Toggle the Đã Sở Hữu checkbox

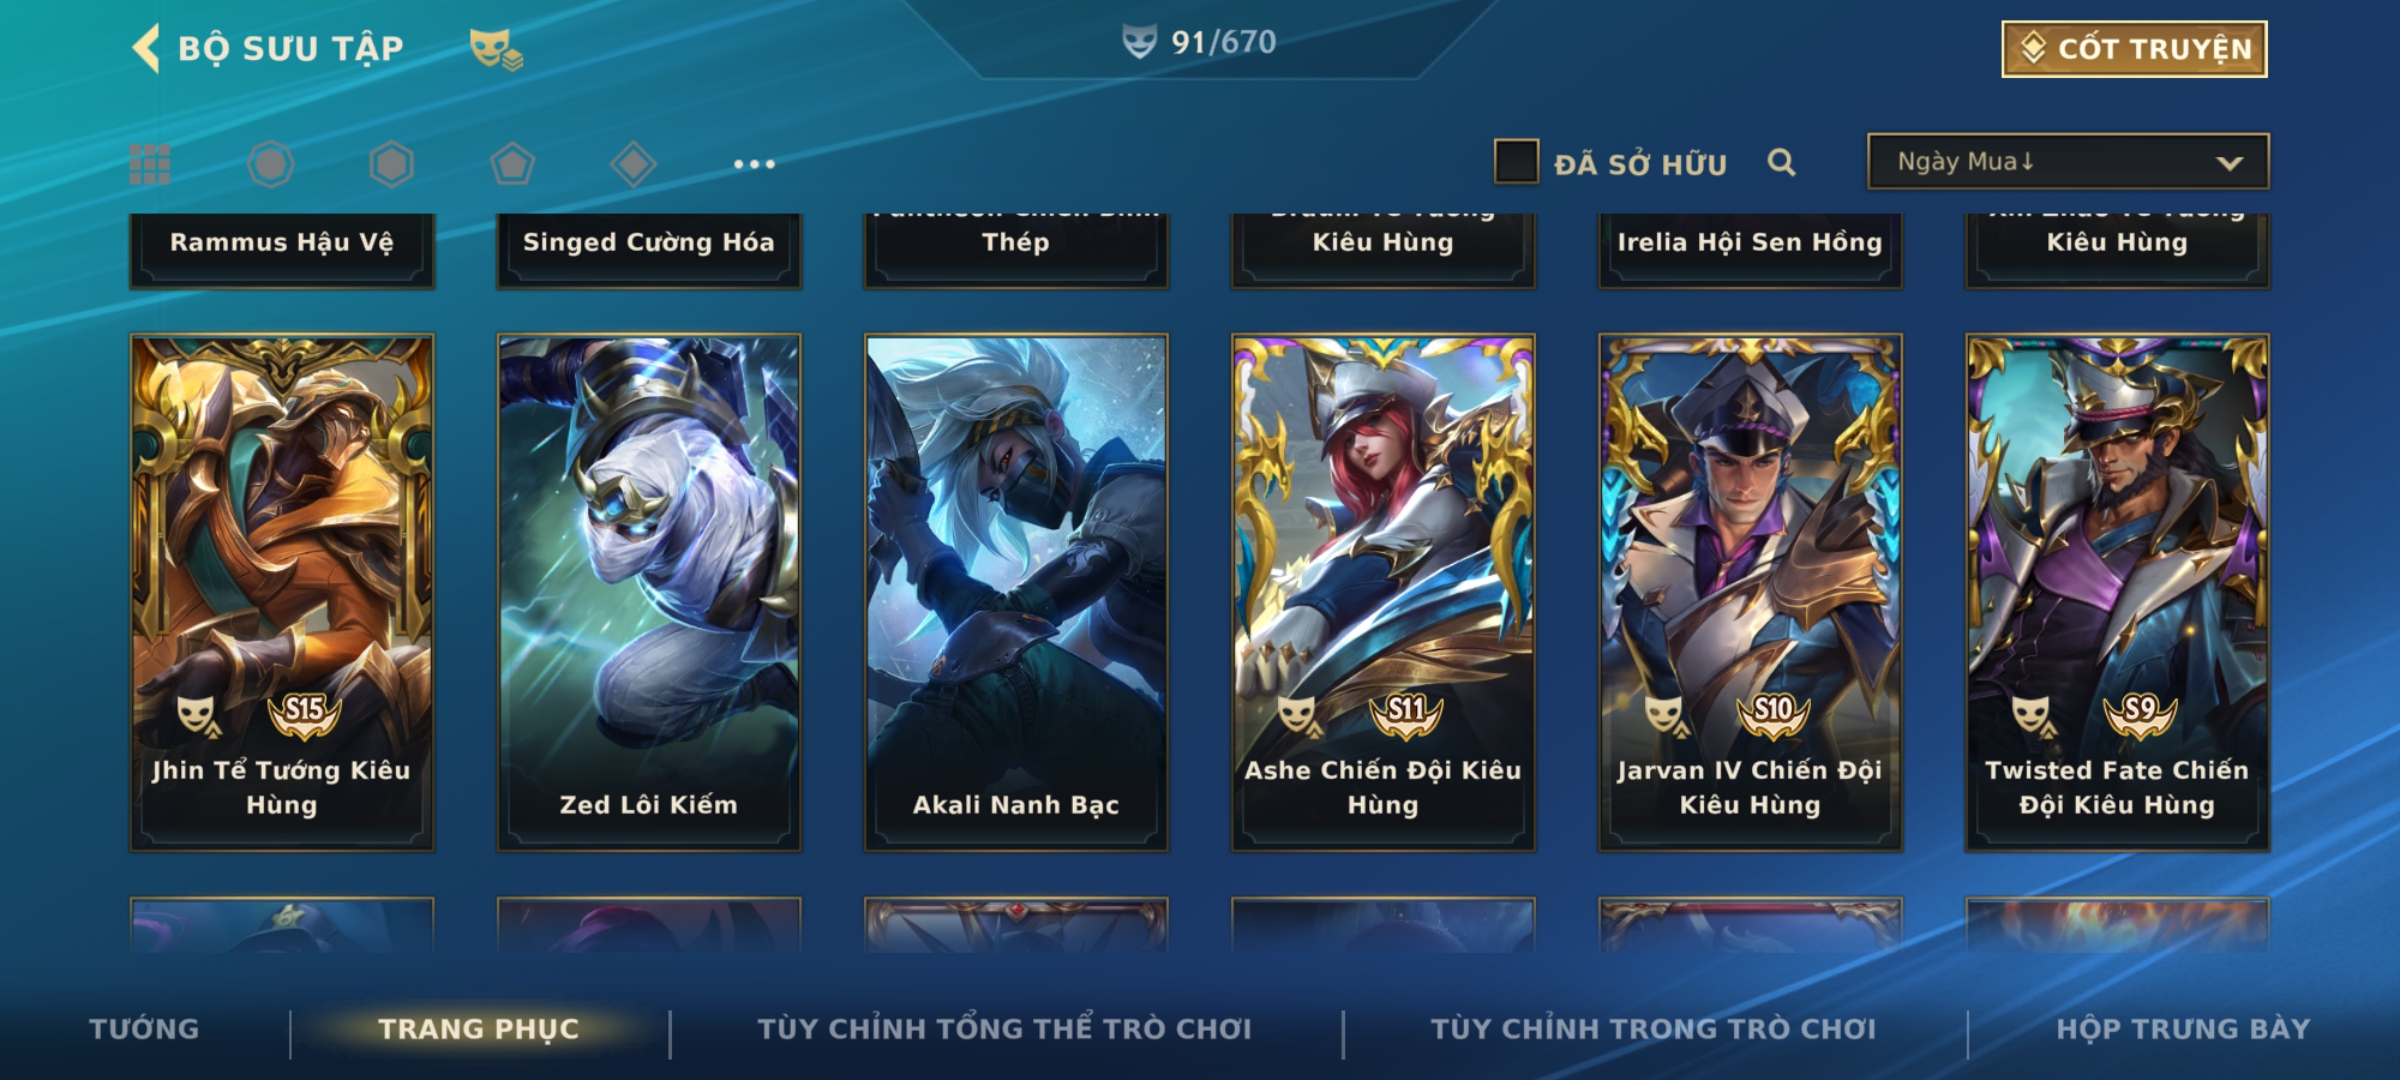click(x=1516, y=162)
